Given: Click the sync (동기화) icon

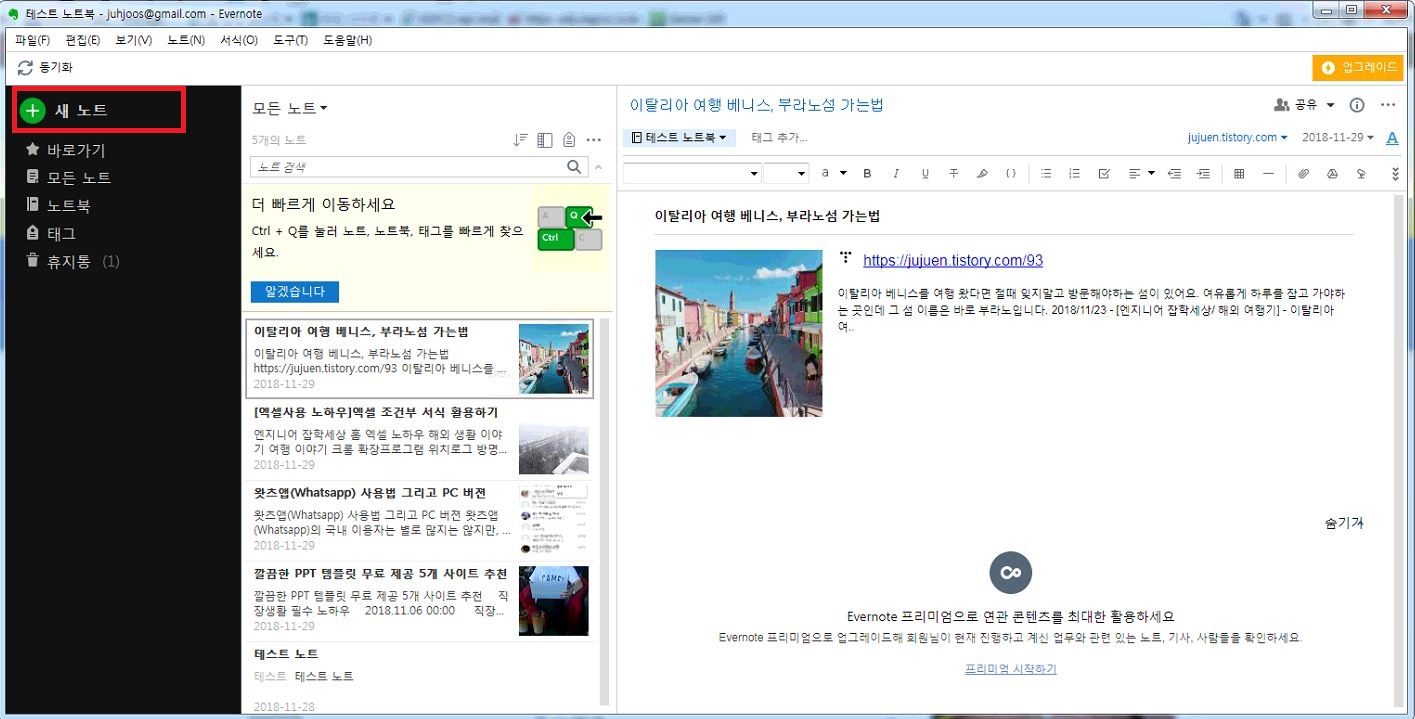Looking at the screenshot, I should (x=25, y=68).
